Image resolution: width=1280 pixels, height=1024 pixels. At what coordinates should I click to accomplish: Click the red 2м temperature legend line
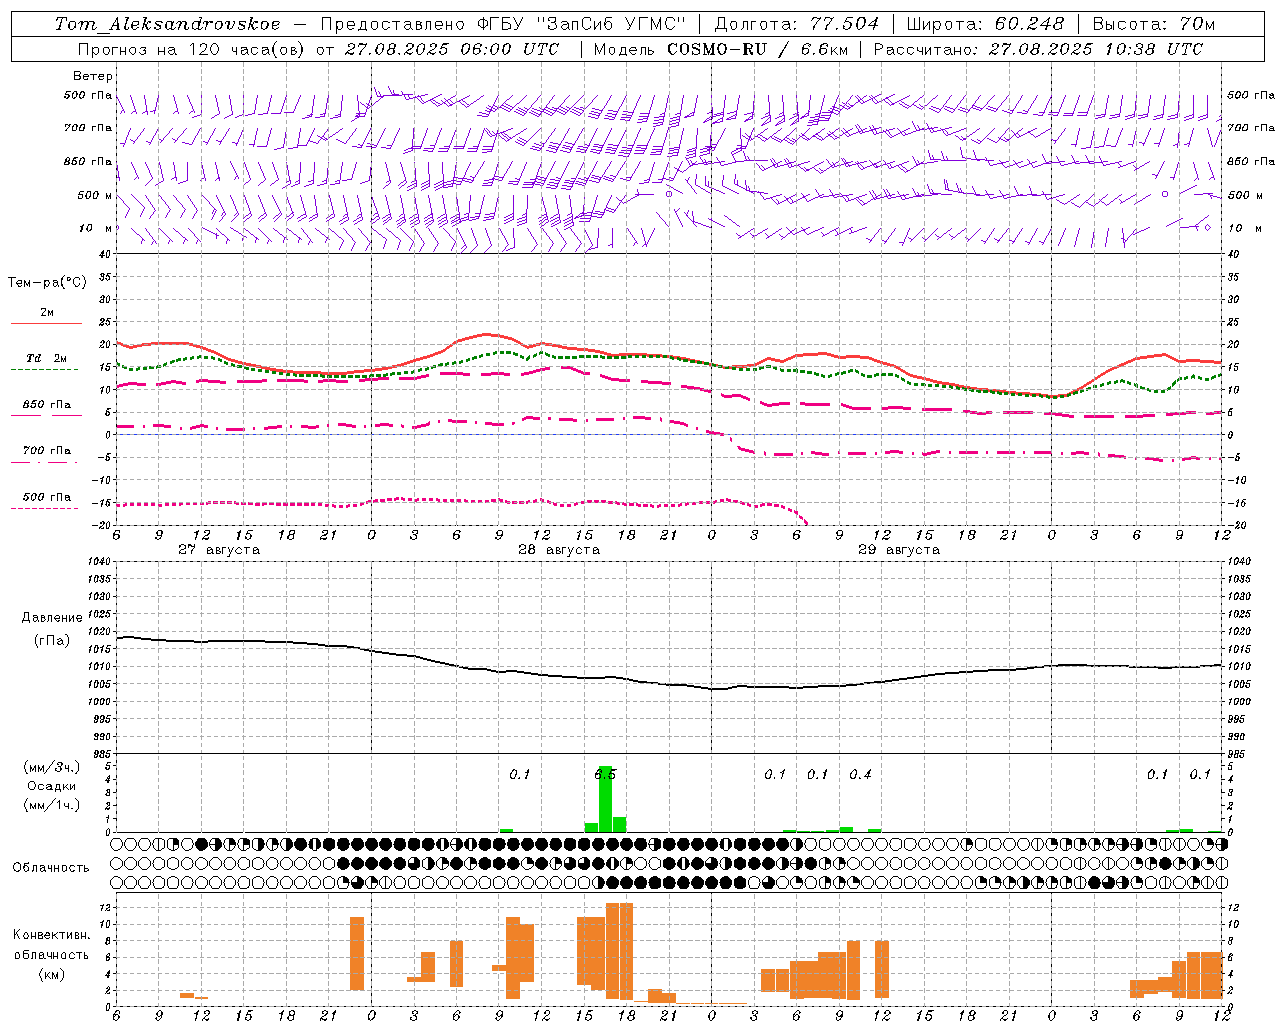pos(46,323)
